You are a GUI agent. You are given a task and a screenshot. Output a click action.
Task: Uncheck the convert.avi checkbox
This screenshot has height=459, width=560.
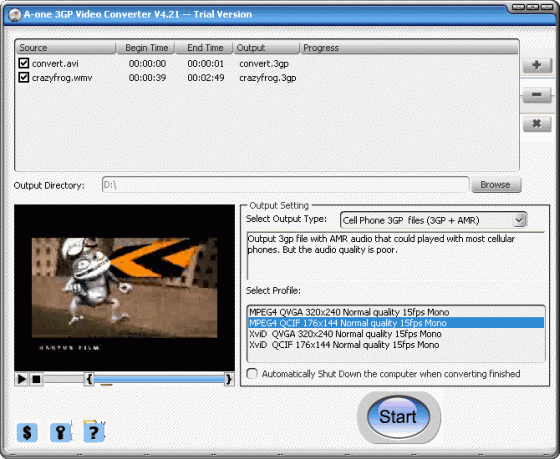pos(24,63)
